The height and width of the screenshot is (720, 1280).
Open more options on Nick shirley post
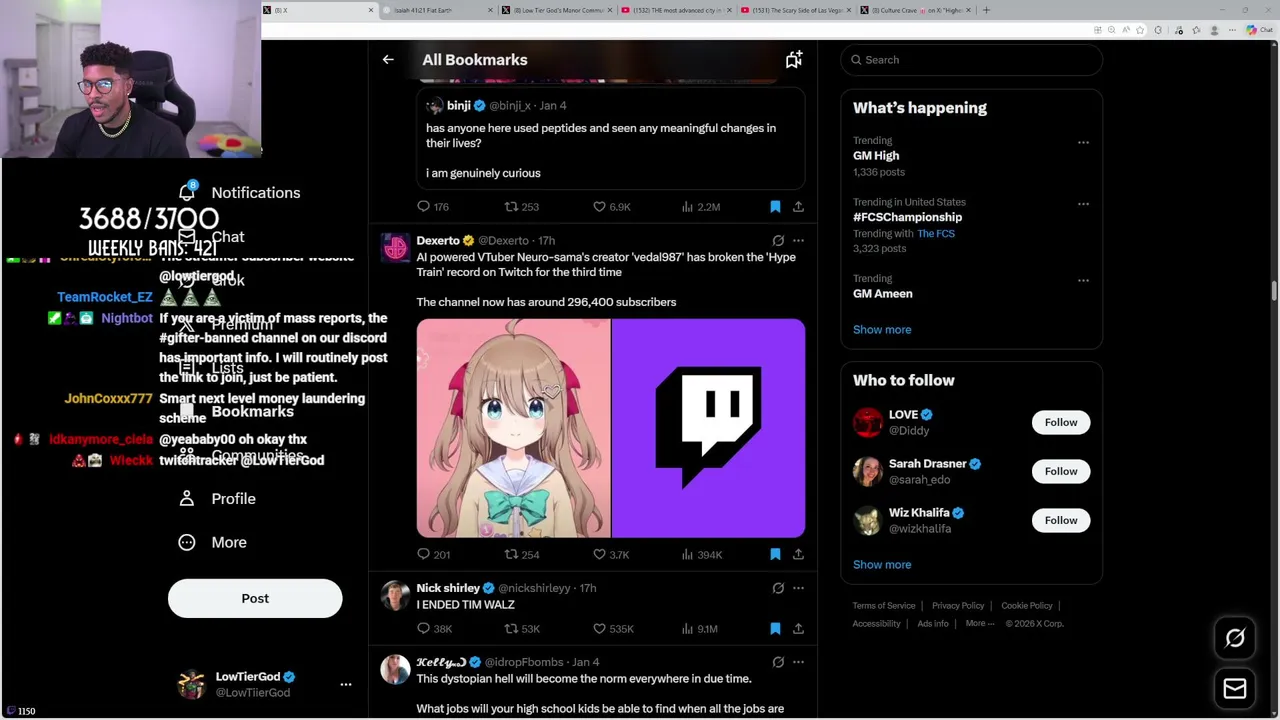[x=798, y=588]
